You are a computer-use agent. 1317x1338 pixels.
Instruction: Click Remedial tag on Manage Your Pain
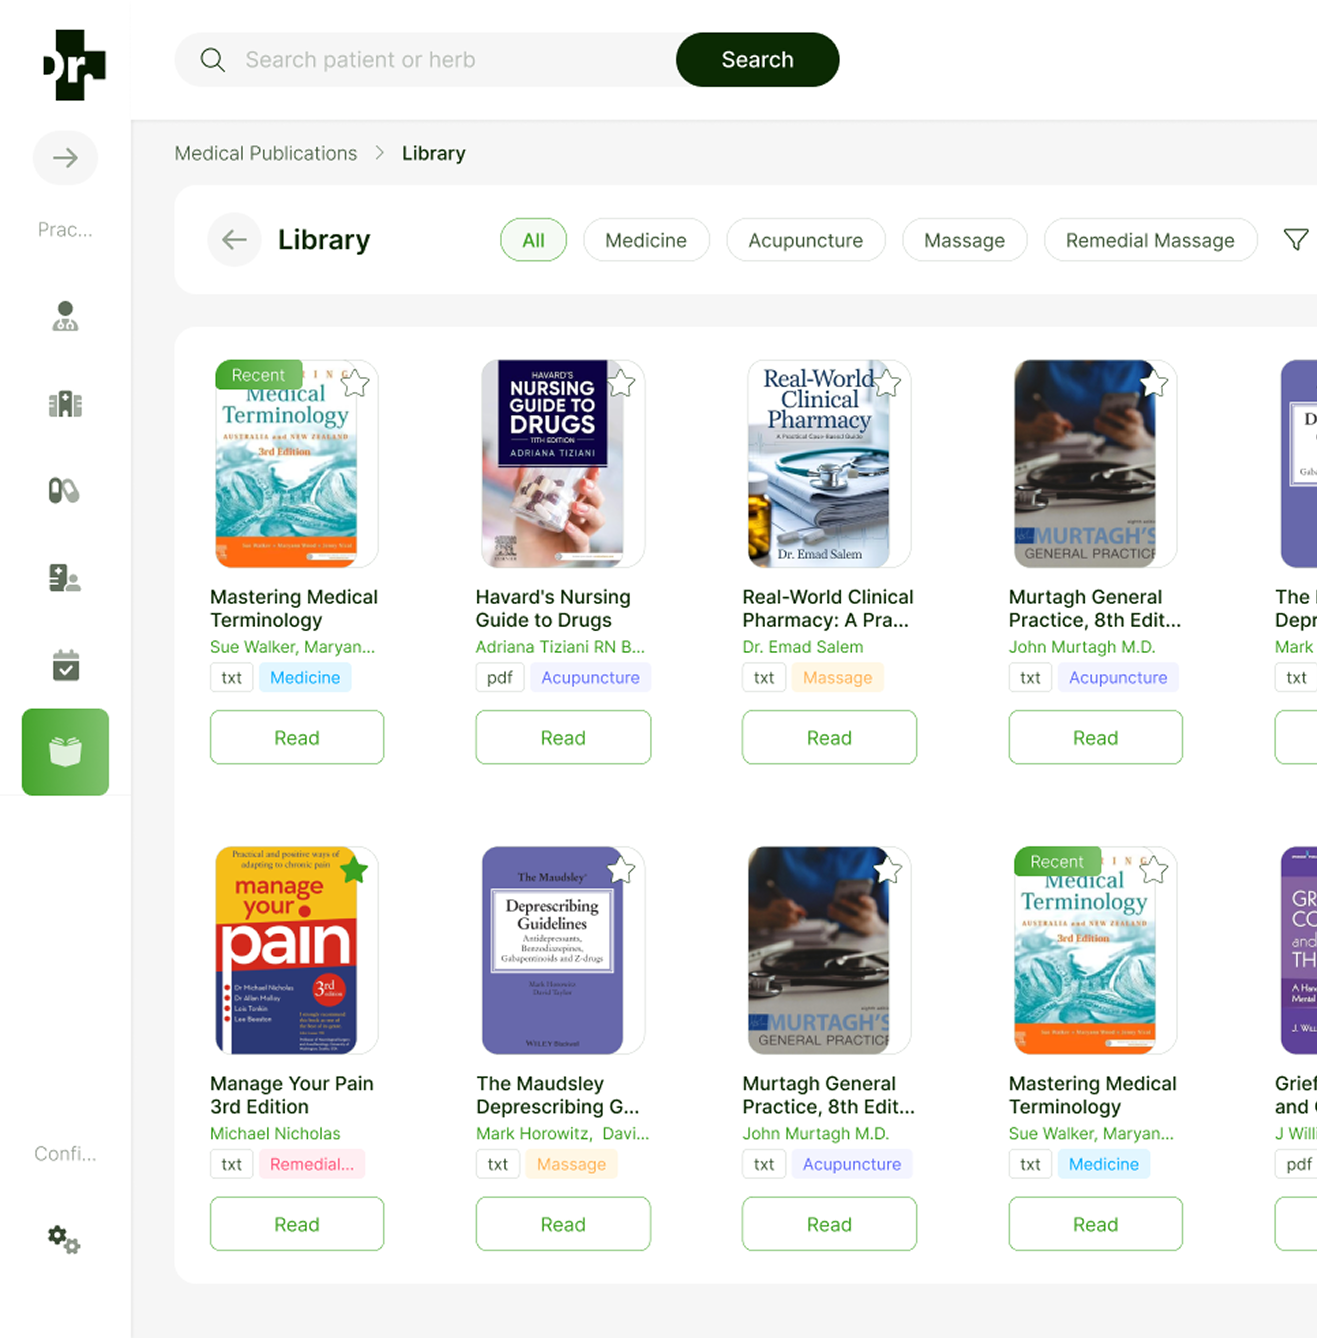pyautogui.click(x=312, y=1164)
